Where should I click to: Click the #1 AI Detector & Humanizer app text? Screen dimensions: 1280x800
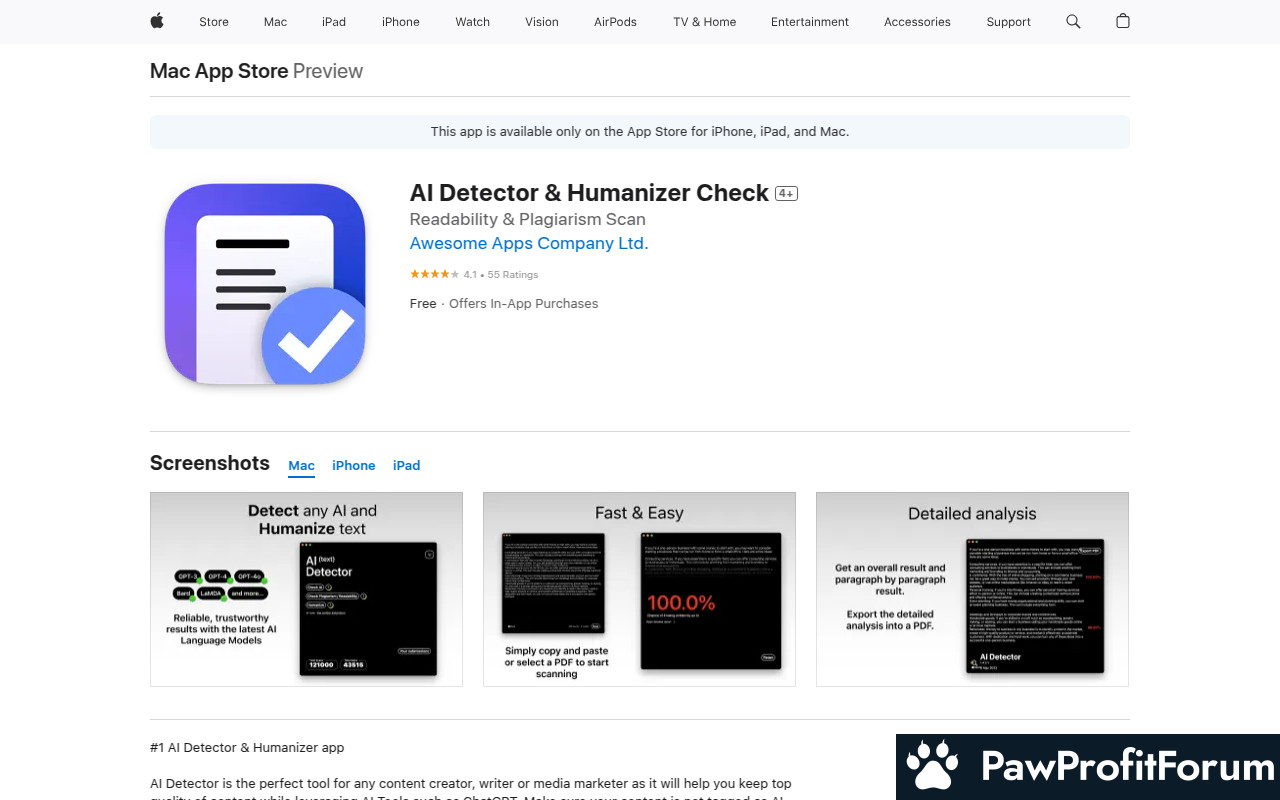(x=247, y=748)
